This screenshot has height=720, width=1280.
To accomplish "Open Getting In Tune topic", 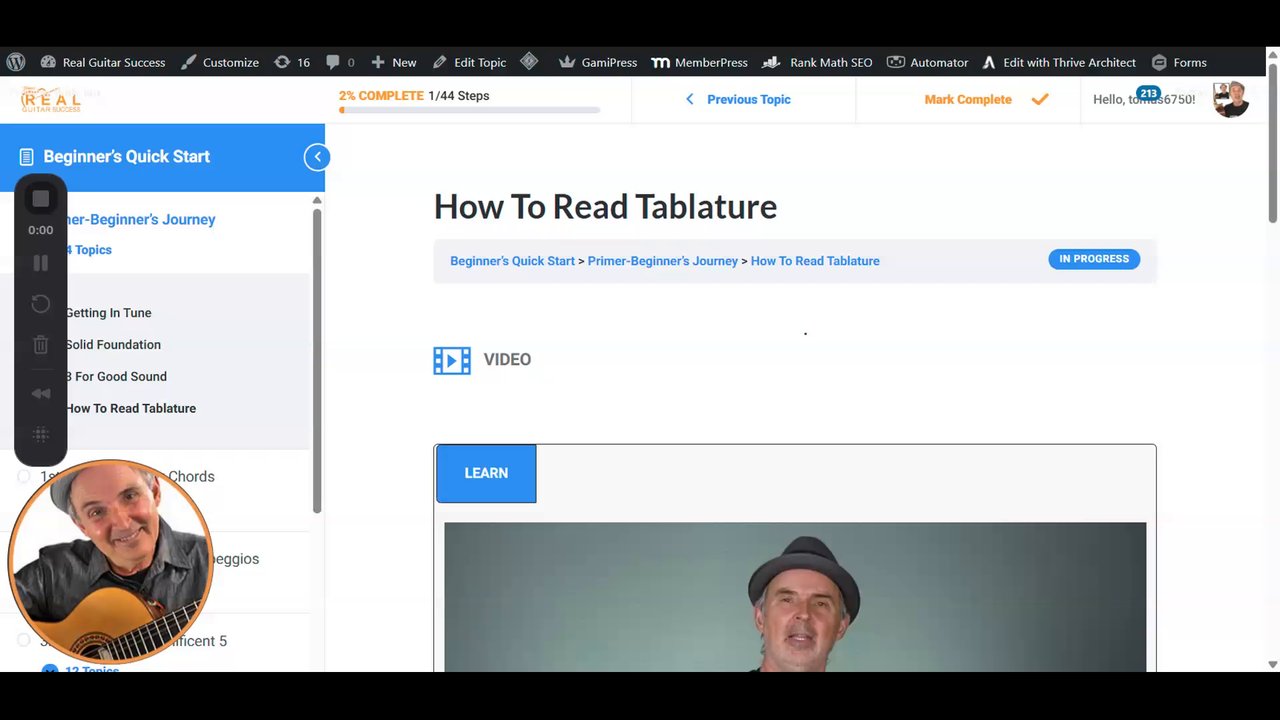I will (108, 313).
